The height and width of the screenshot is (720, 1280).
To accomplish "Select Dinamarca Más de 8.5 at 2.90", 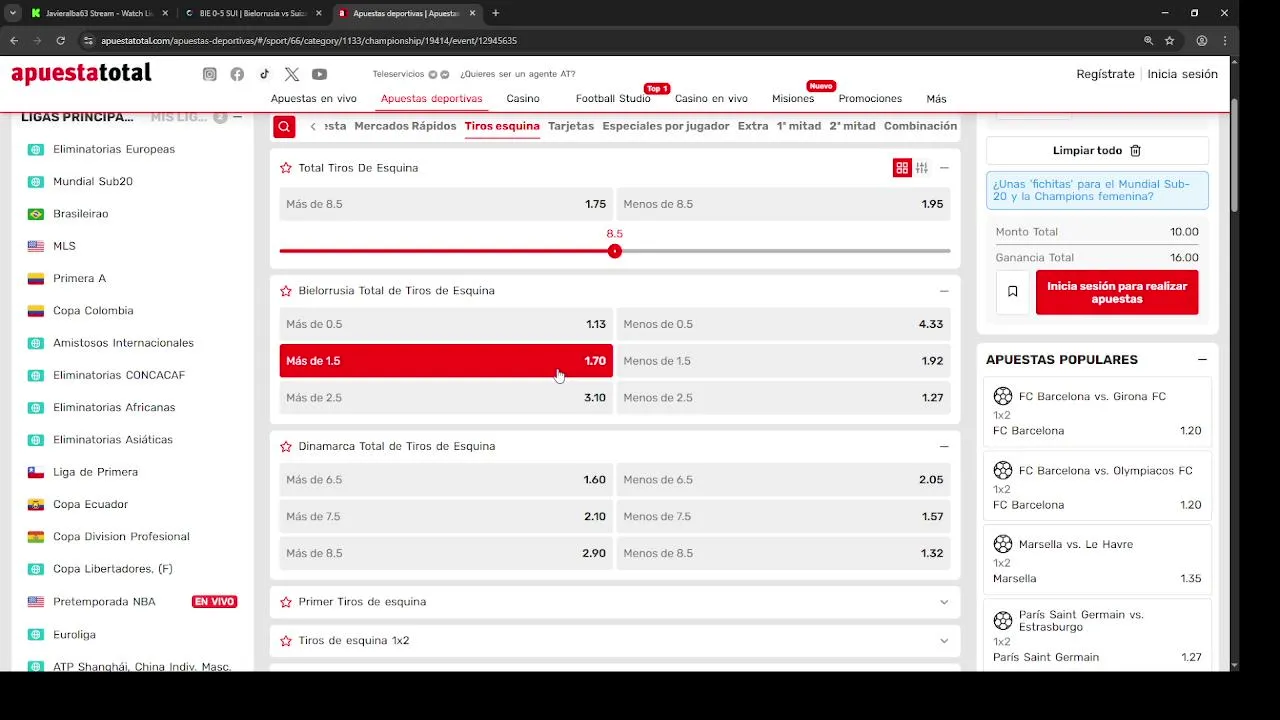I will [446, 553].
